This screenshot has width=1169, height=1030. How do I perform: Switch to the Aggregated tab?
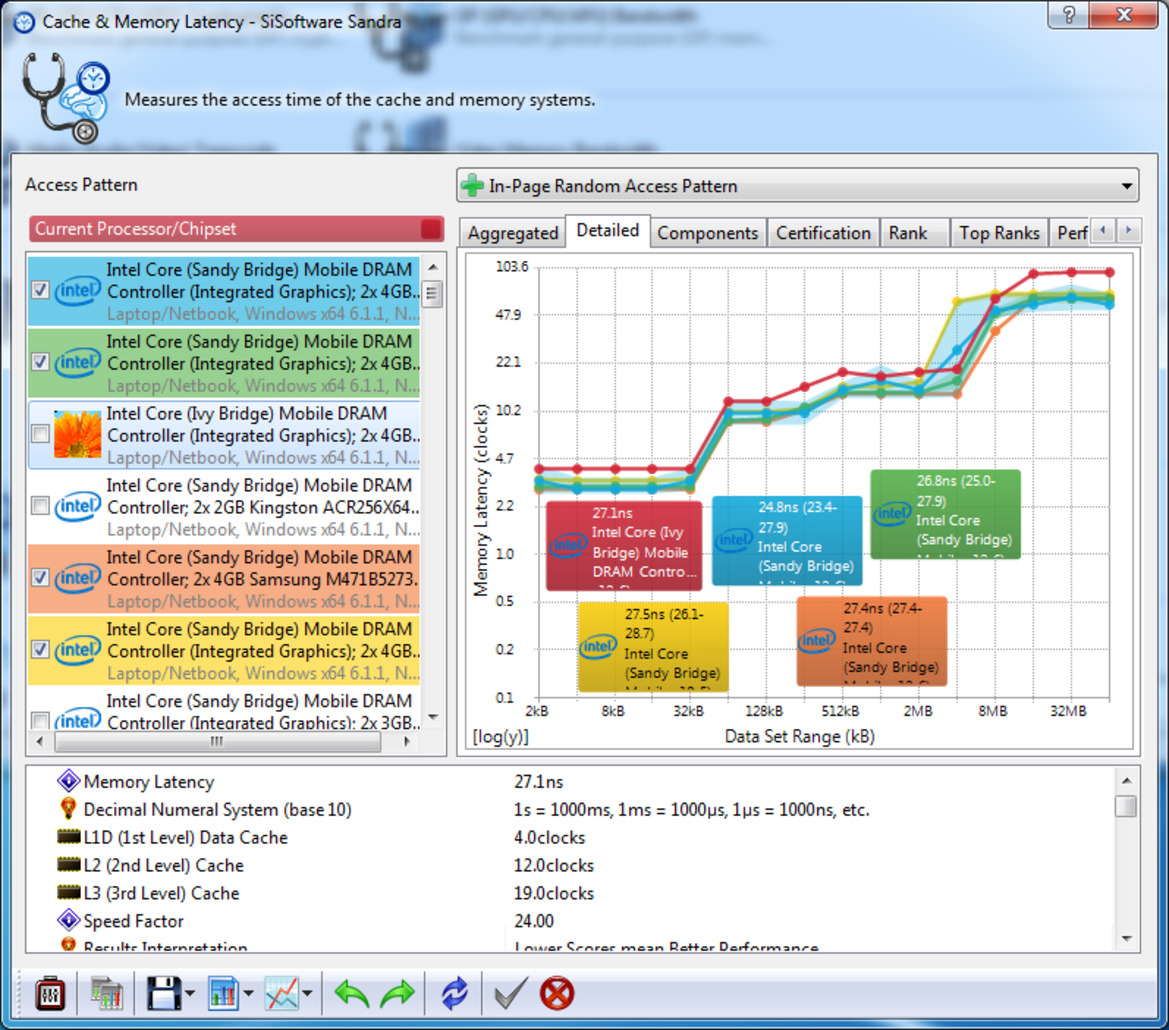tap(513, 233)
